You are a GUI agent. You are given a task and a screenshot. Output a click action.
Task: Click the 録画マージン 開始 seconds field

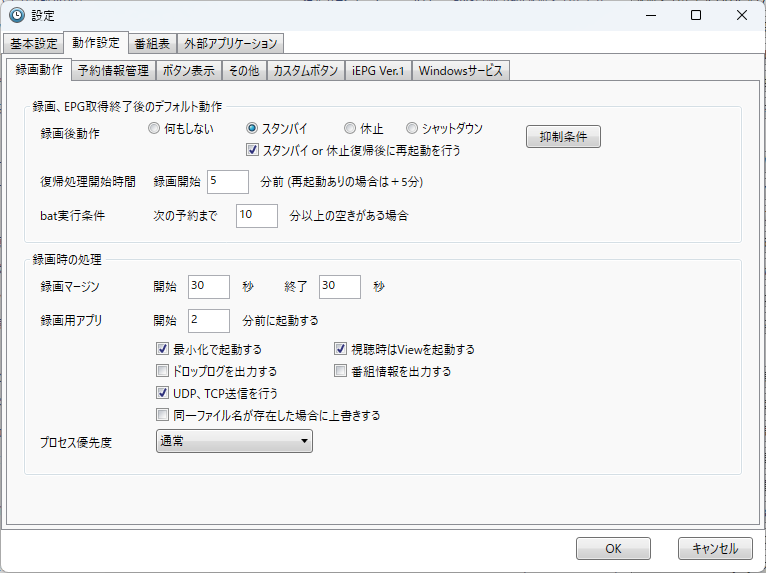[x=209, y=287]
